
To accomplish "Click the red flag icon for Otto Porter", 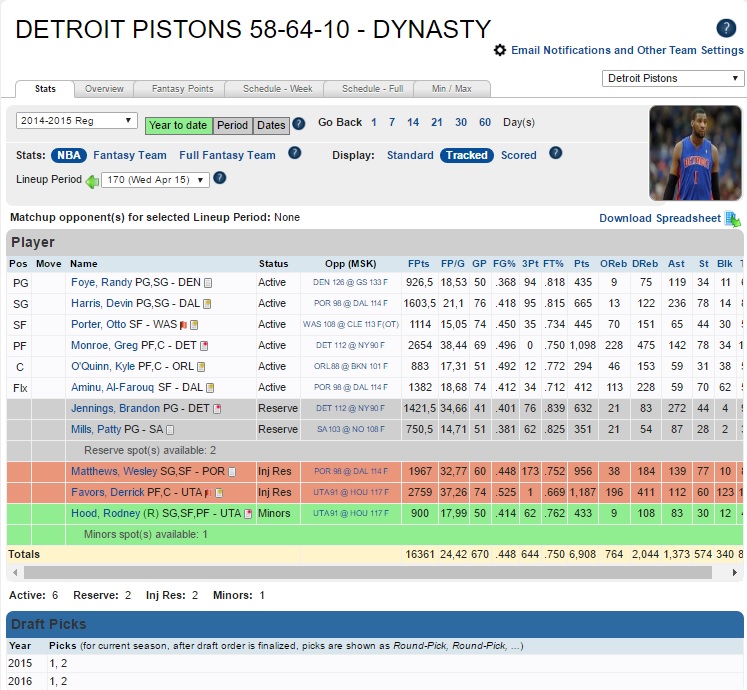I will pyautogui.click(x=183, y=325).
